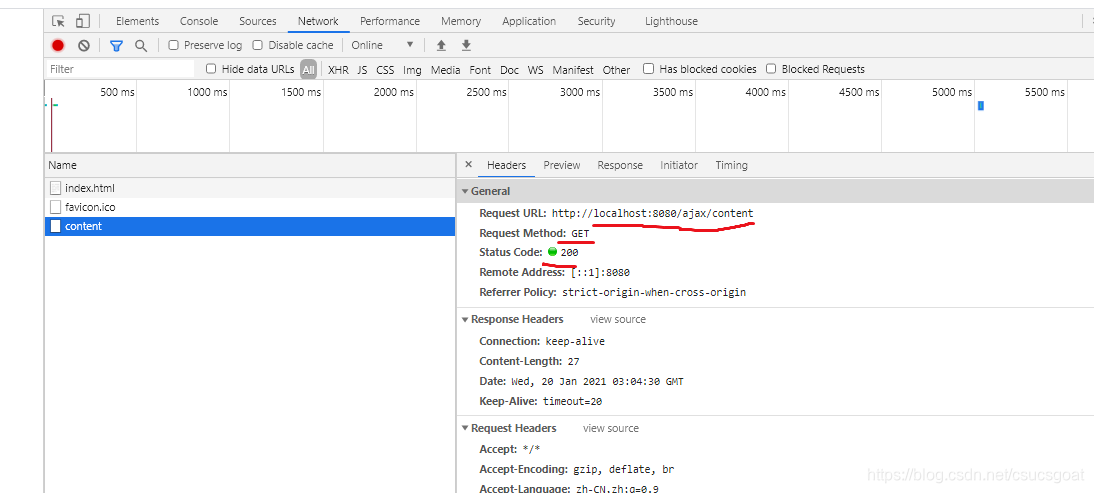Activate the inspect element picker icon
Viewport: 1094px width, 493px height.
[59, 21]
